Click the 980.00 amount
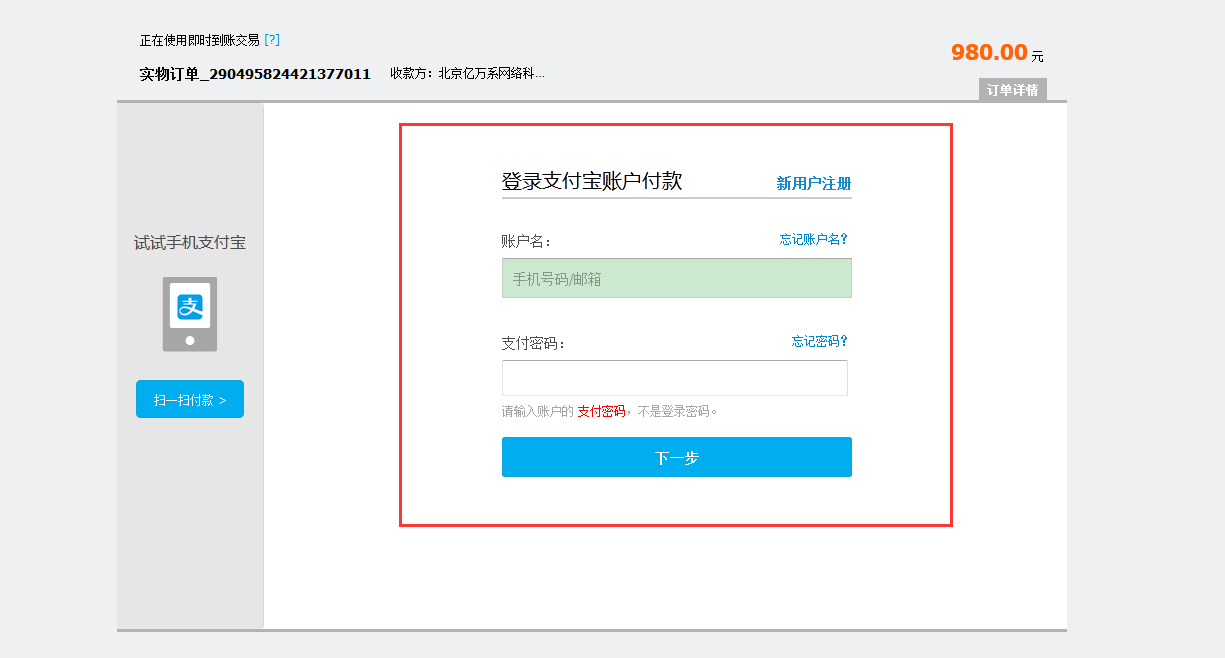The height and width of the screenshot is (658, 1225). pyautogui.click(x=989, y=53)
